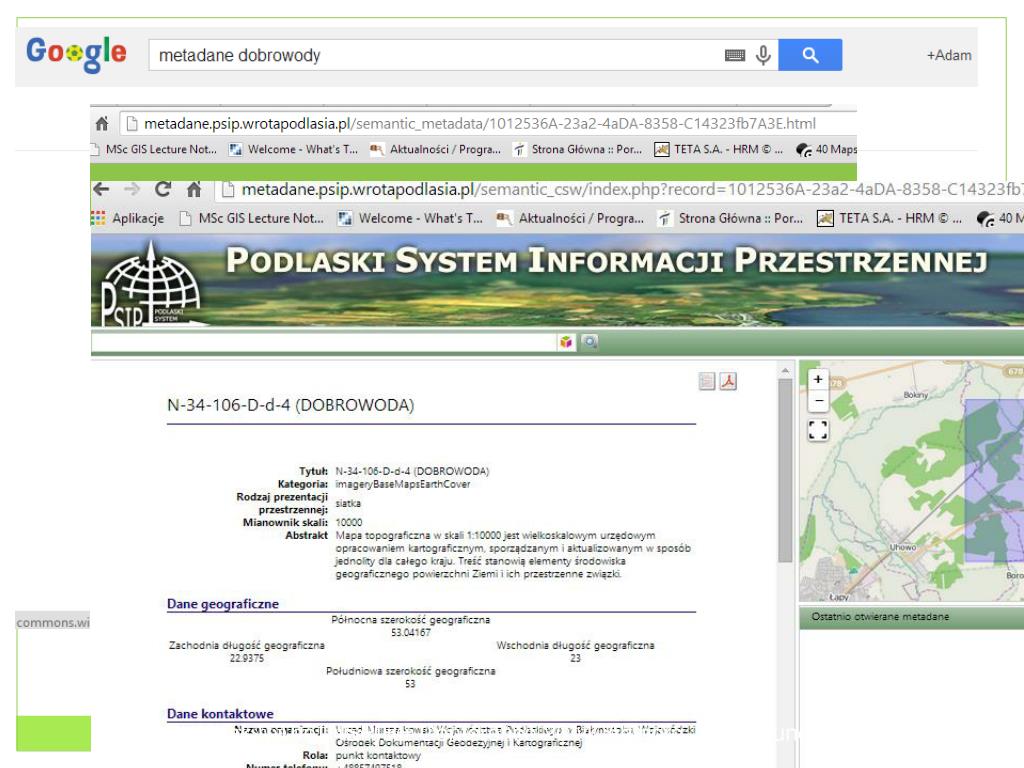The image size is (1024, 768).
Task: Click the metadata panel vertical scrollbar thumb
Action: [785, 470]
